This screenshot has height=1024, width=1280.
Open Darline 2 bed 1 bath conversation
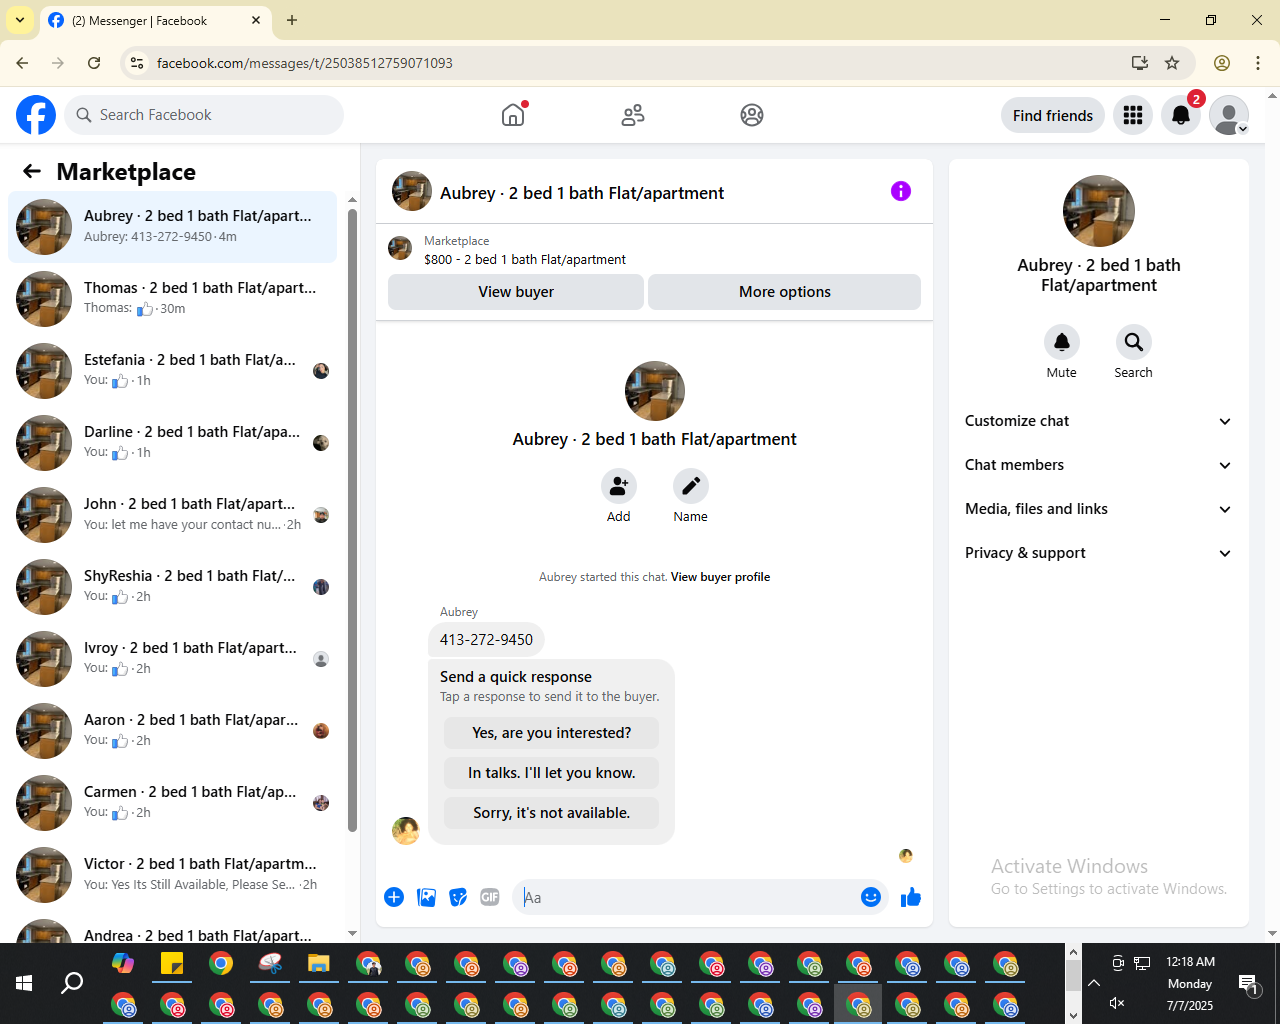pos(173,442)
